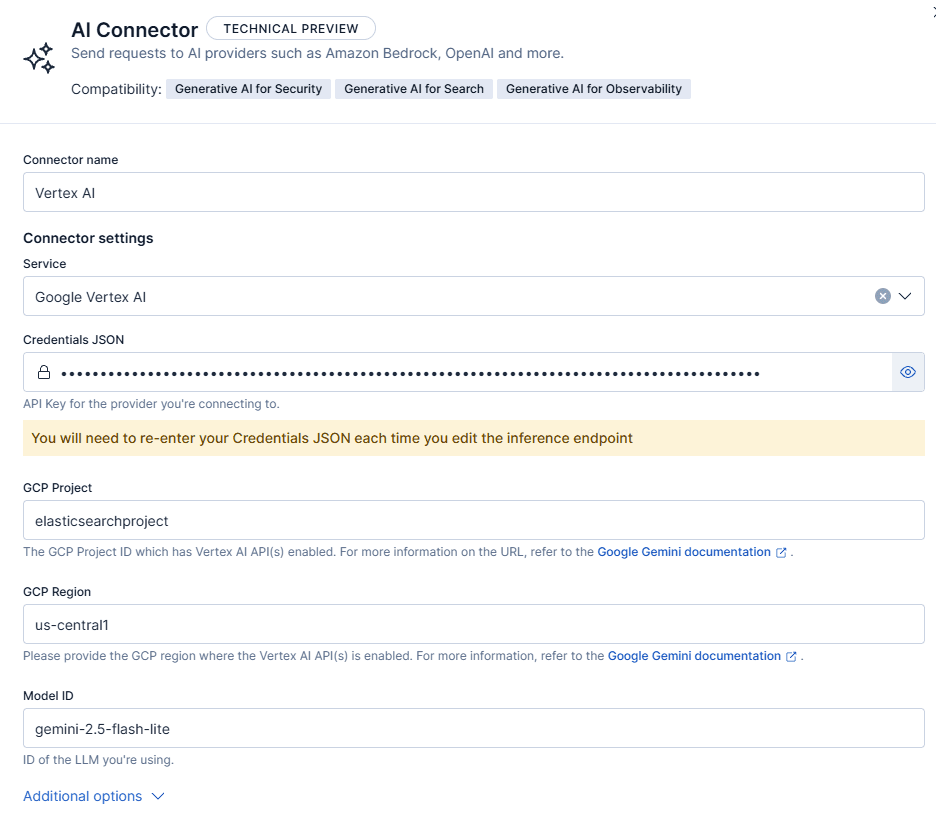Open the Service dropdown arrow

pos(905,296)
